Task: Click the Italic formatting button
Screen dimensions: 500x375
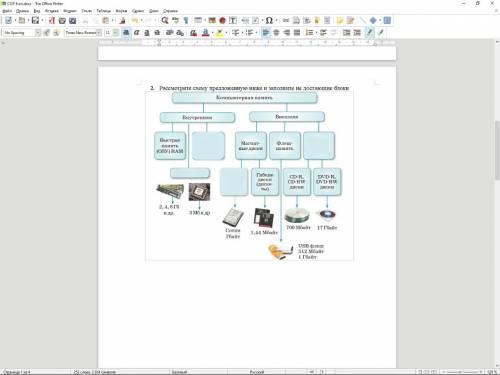Action: click(x=136, y=33)
